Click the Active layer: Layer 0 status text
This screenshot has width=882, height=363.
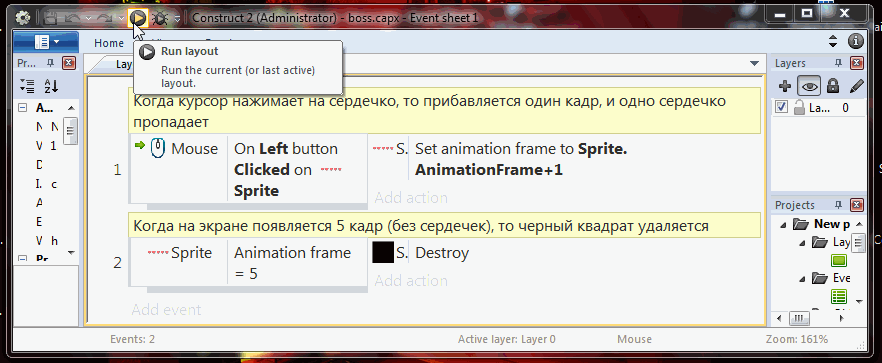pyautogui.click(x=507, y=339)
